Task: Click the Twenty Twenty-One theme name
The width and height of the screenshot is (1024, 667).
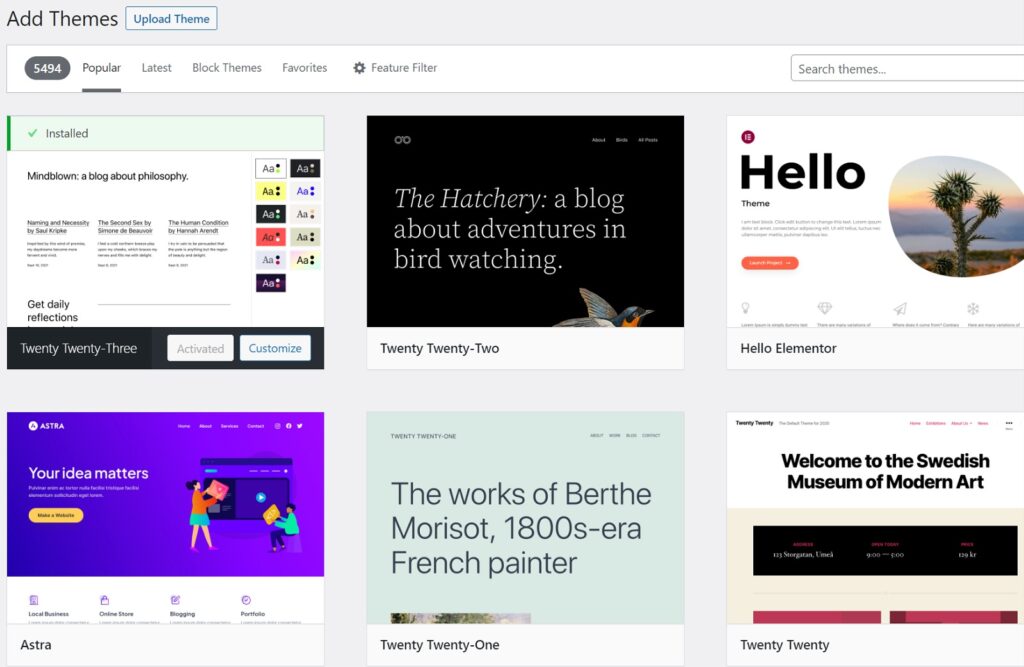Action: pyautogui.click(x=440, y=645)
